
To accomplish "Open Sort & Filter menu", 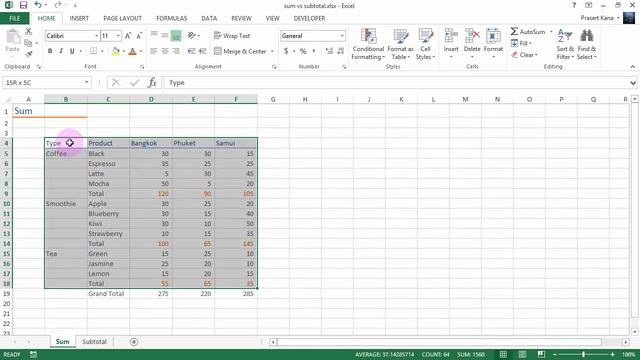I will pyautogui.click(x=565, y=44).
